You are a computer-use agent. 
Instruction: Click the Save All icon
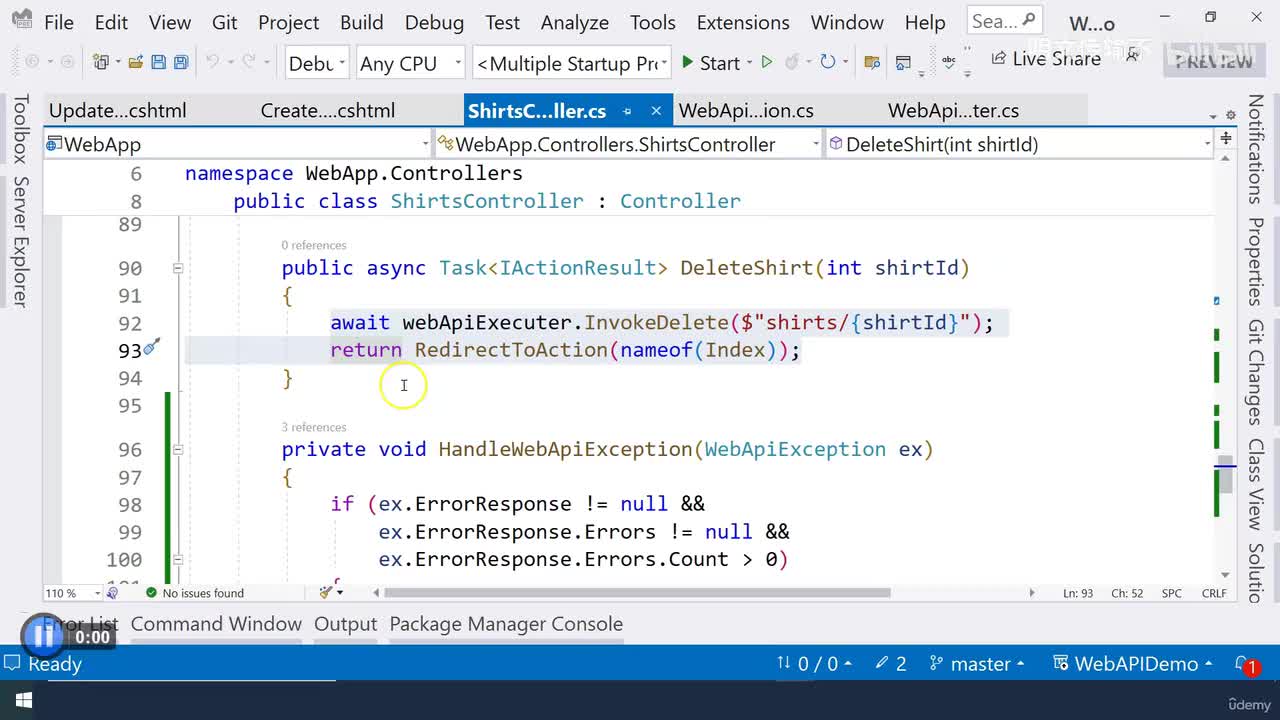pyautogui.click(x=181, y=62)
